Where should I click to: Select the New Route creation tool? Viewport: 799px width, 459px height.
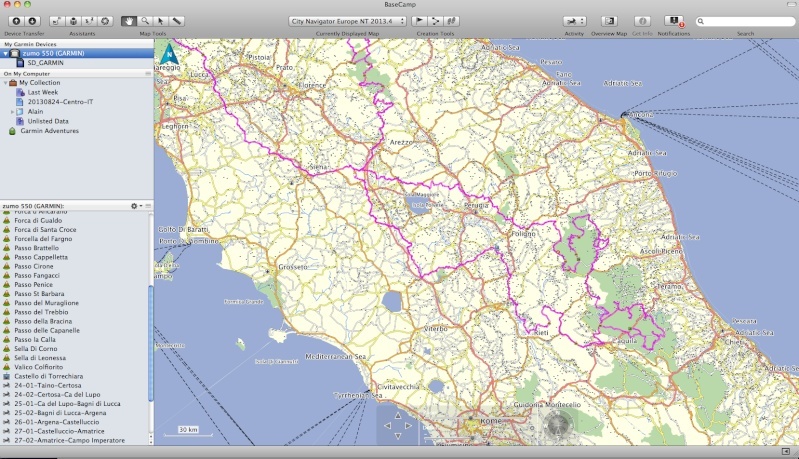coord(435,21)
